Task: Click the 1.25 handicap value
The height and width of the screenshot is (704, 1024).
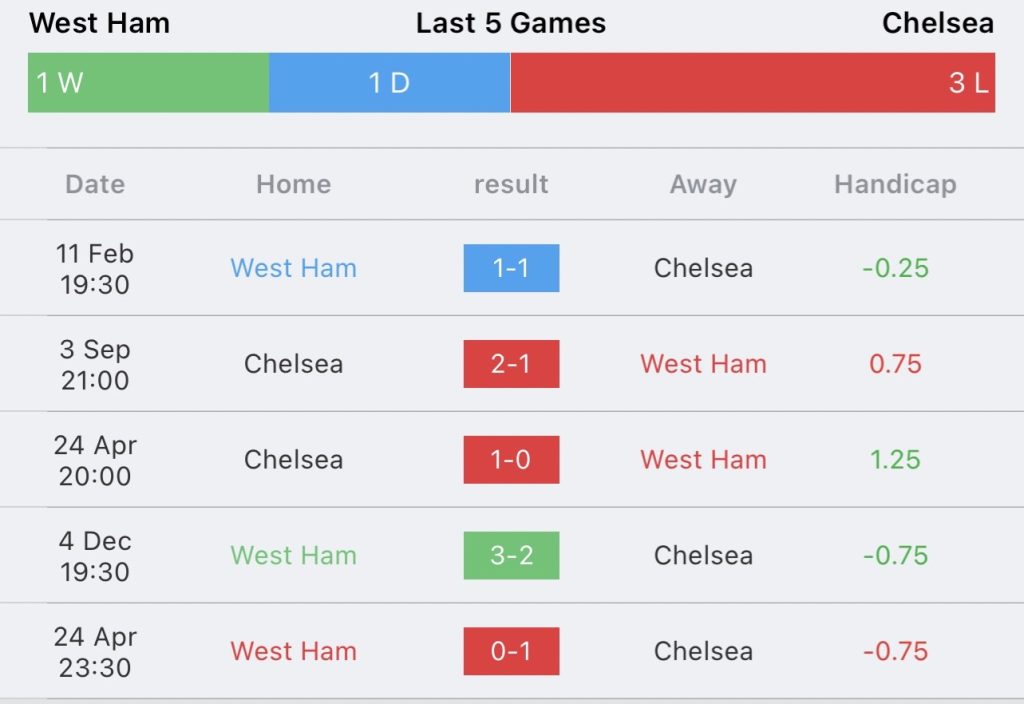Action: click(895, 460)
